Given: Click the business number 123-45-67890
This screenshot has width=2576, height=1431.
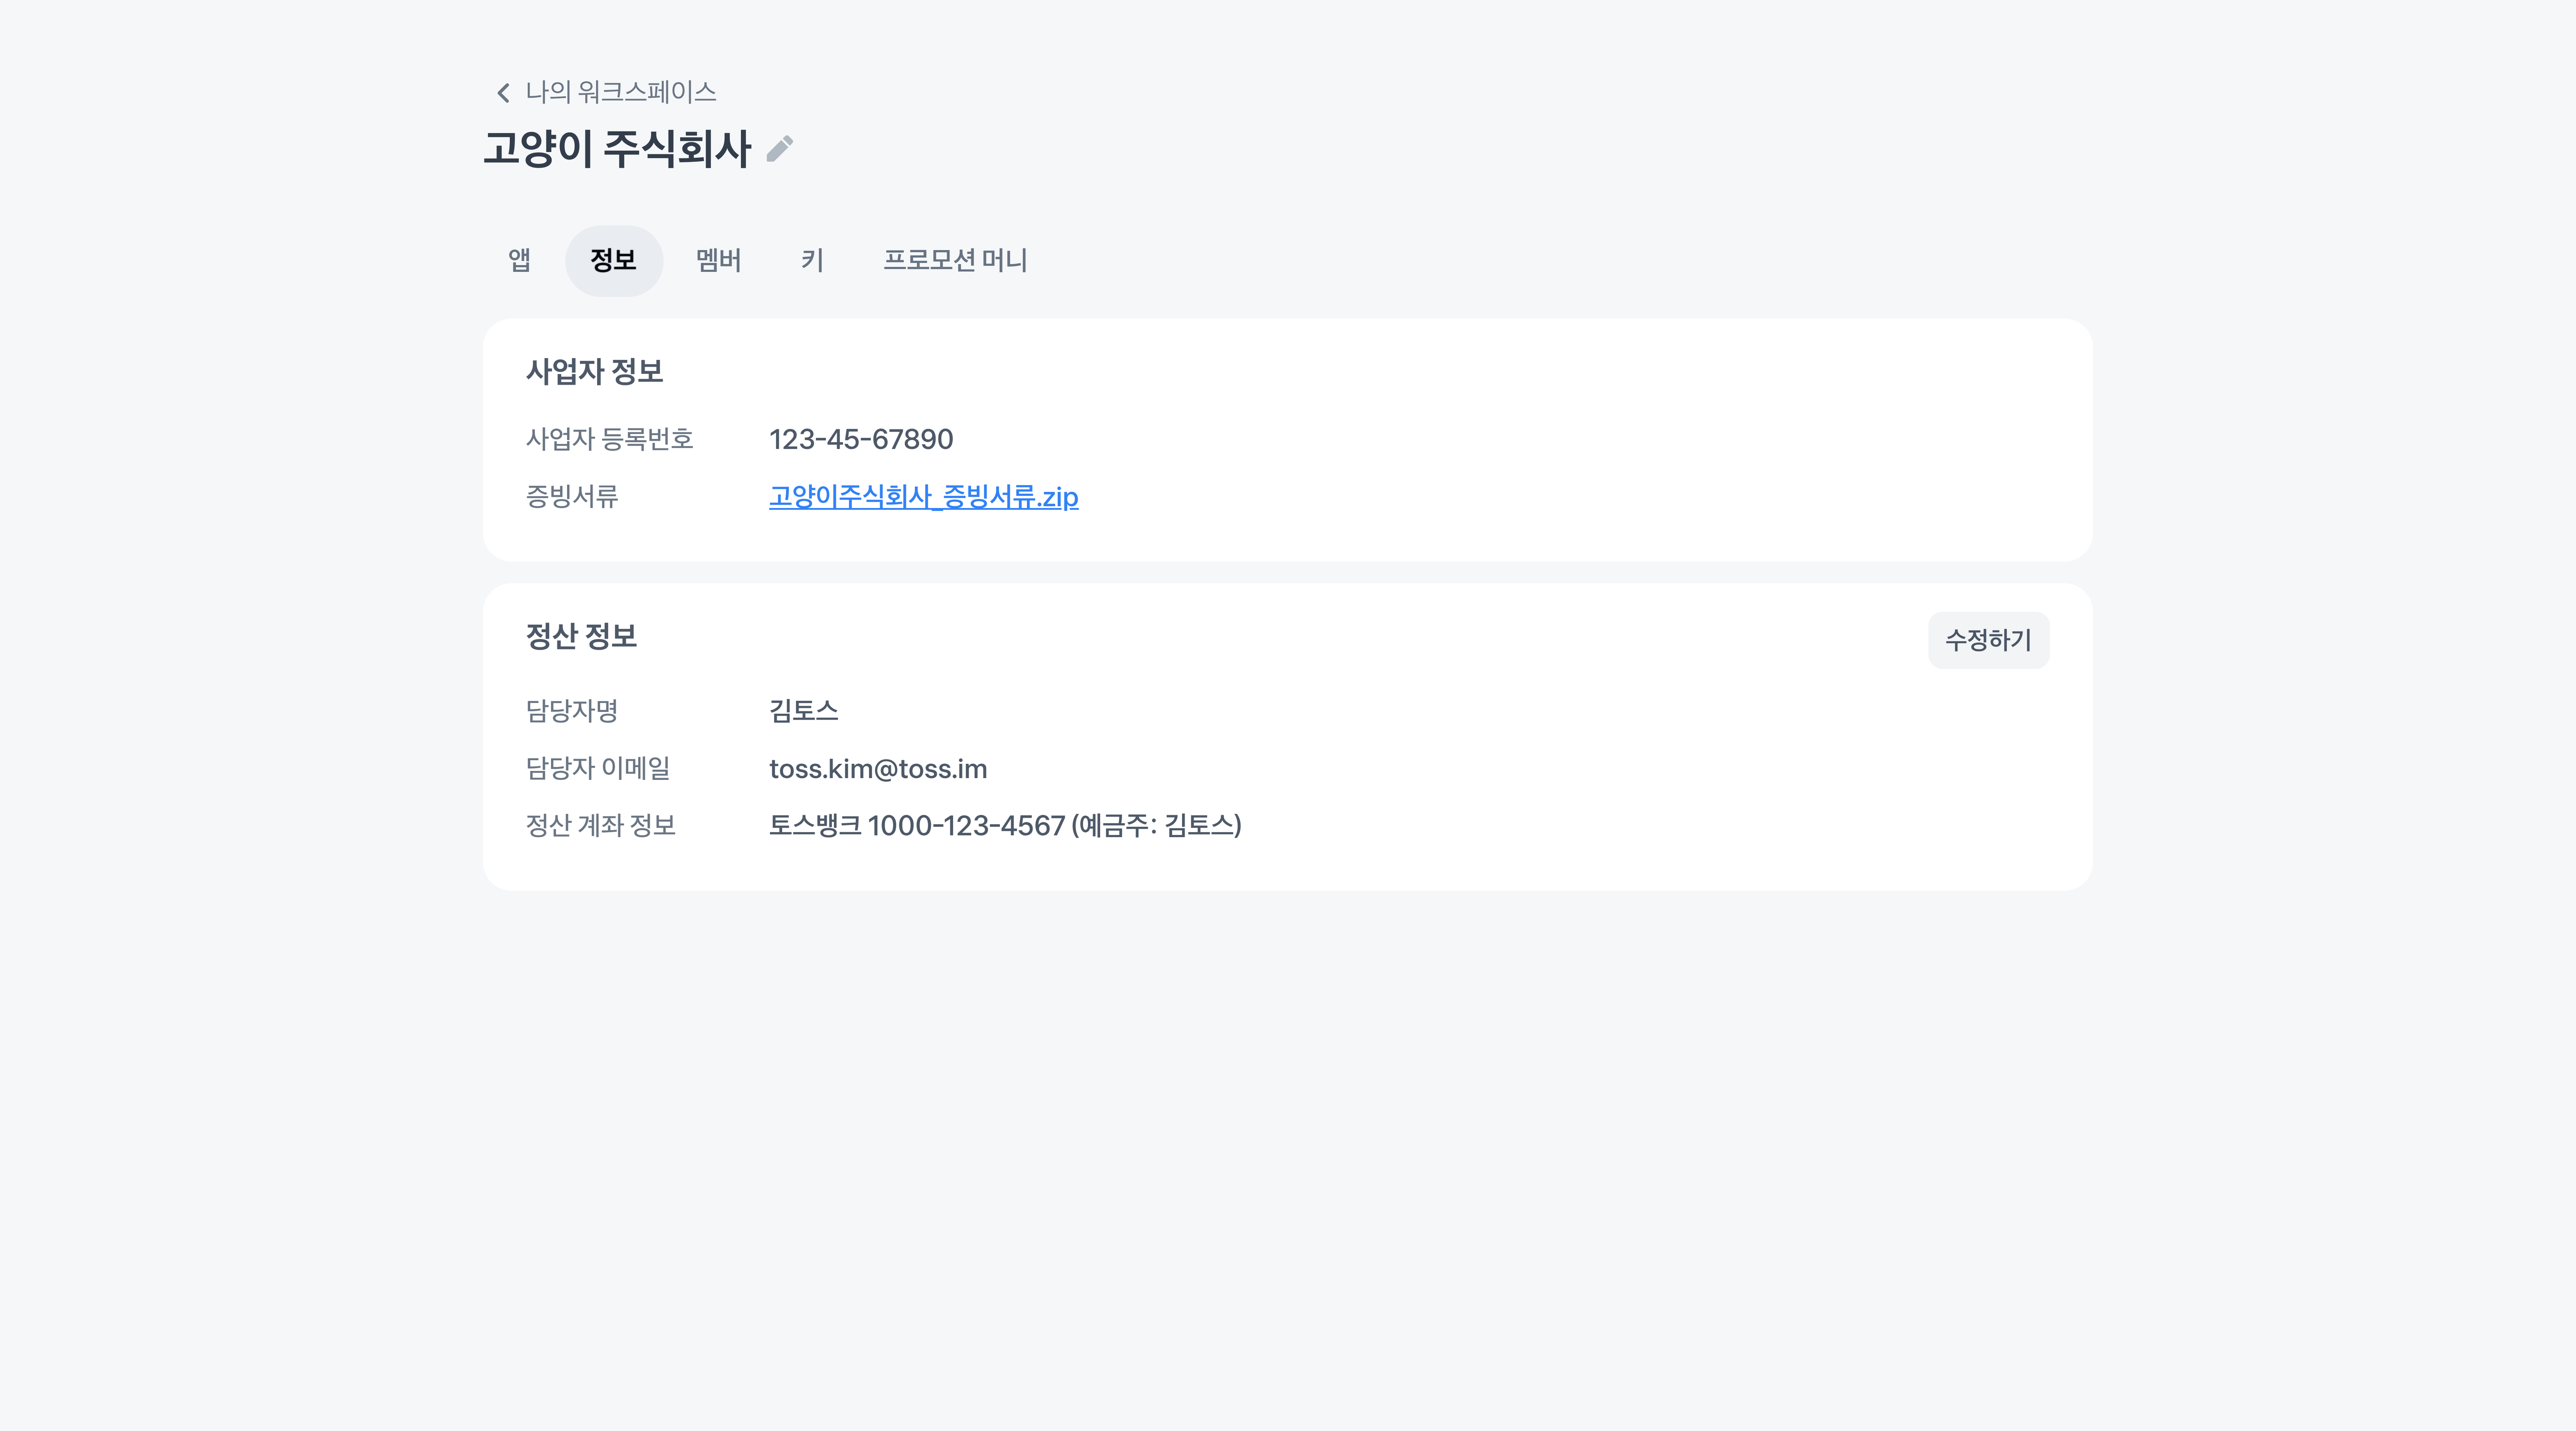Looking at the screenshot, I should (860, 439).
